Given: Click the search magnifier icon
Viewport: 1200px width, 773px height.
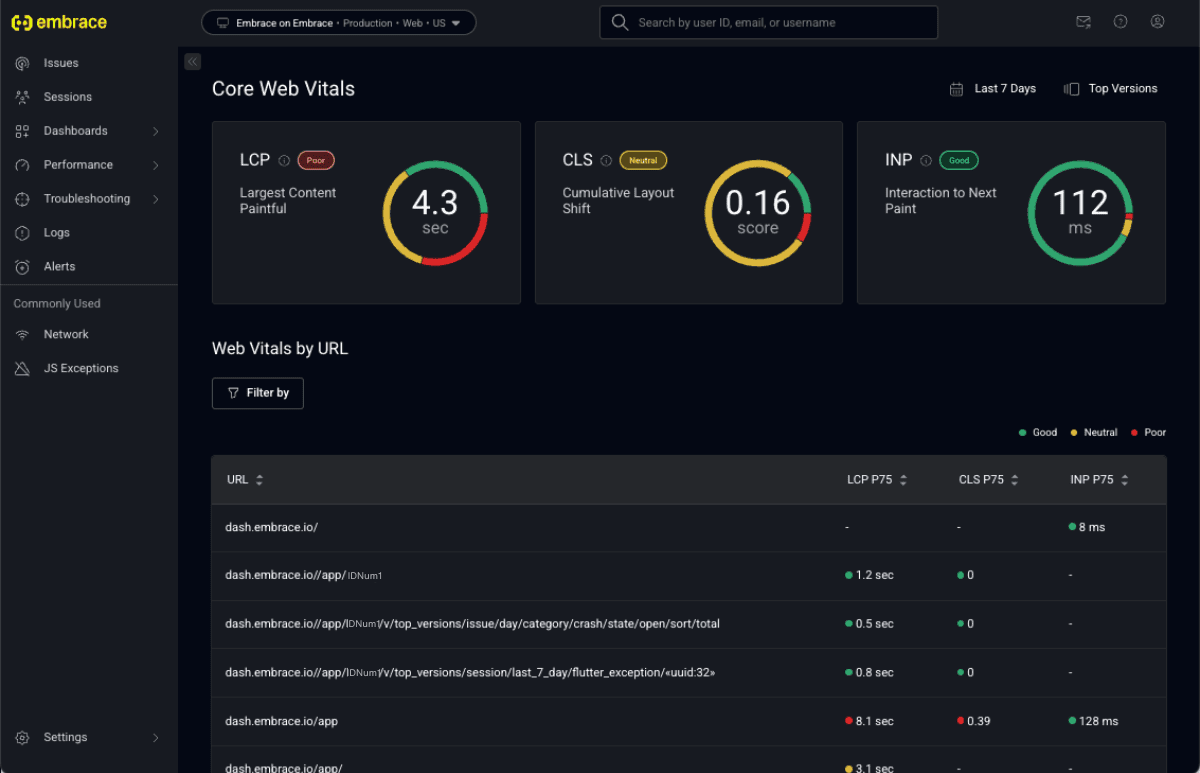Looking at the screenshot, I should [620, 22].
